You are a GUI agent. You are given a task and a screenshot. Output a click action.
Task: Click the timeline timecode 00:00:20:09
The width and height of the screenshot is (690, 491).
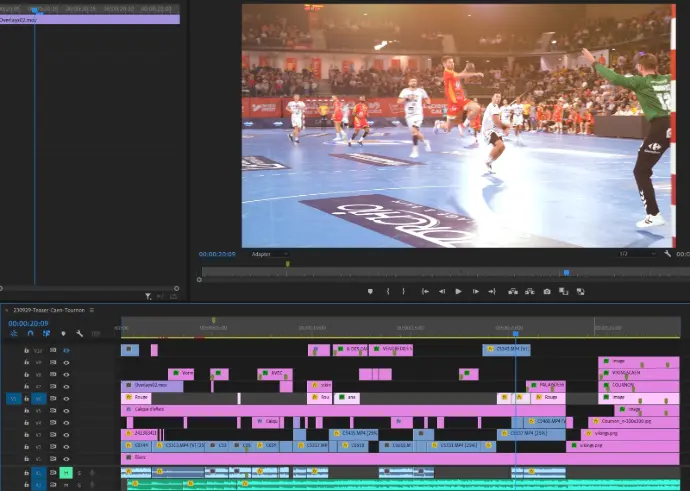[x=28, y=323]
